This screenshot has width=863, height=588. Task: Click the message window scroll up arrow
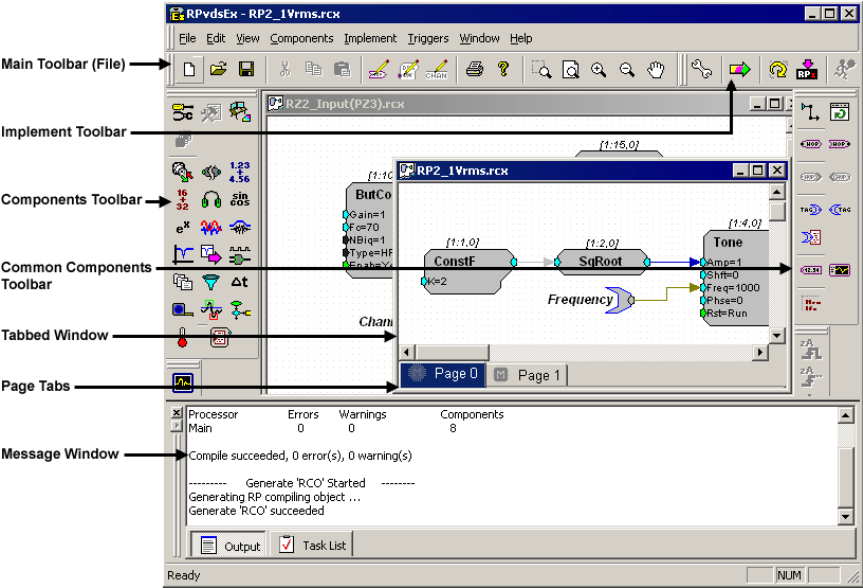[845, 415]
